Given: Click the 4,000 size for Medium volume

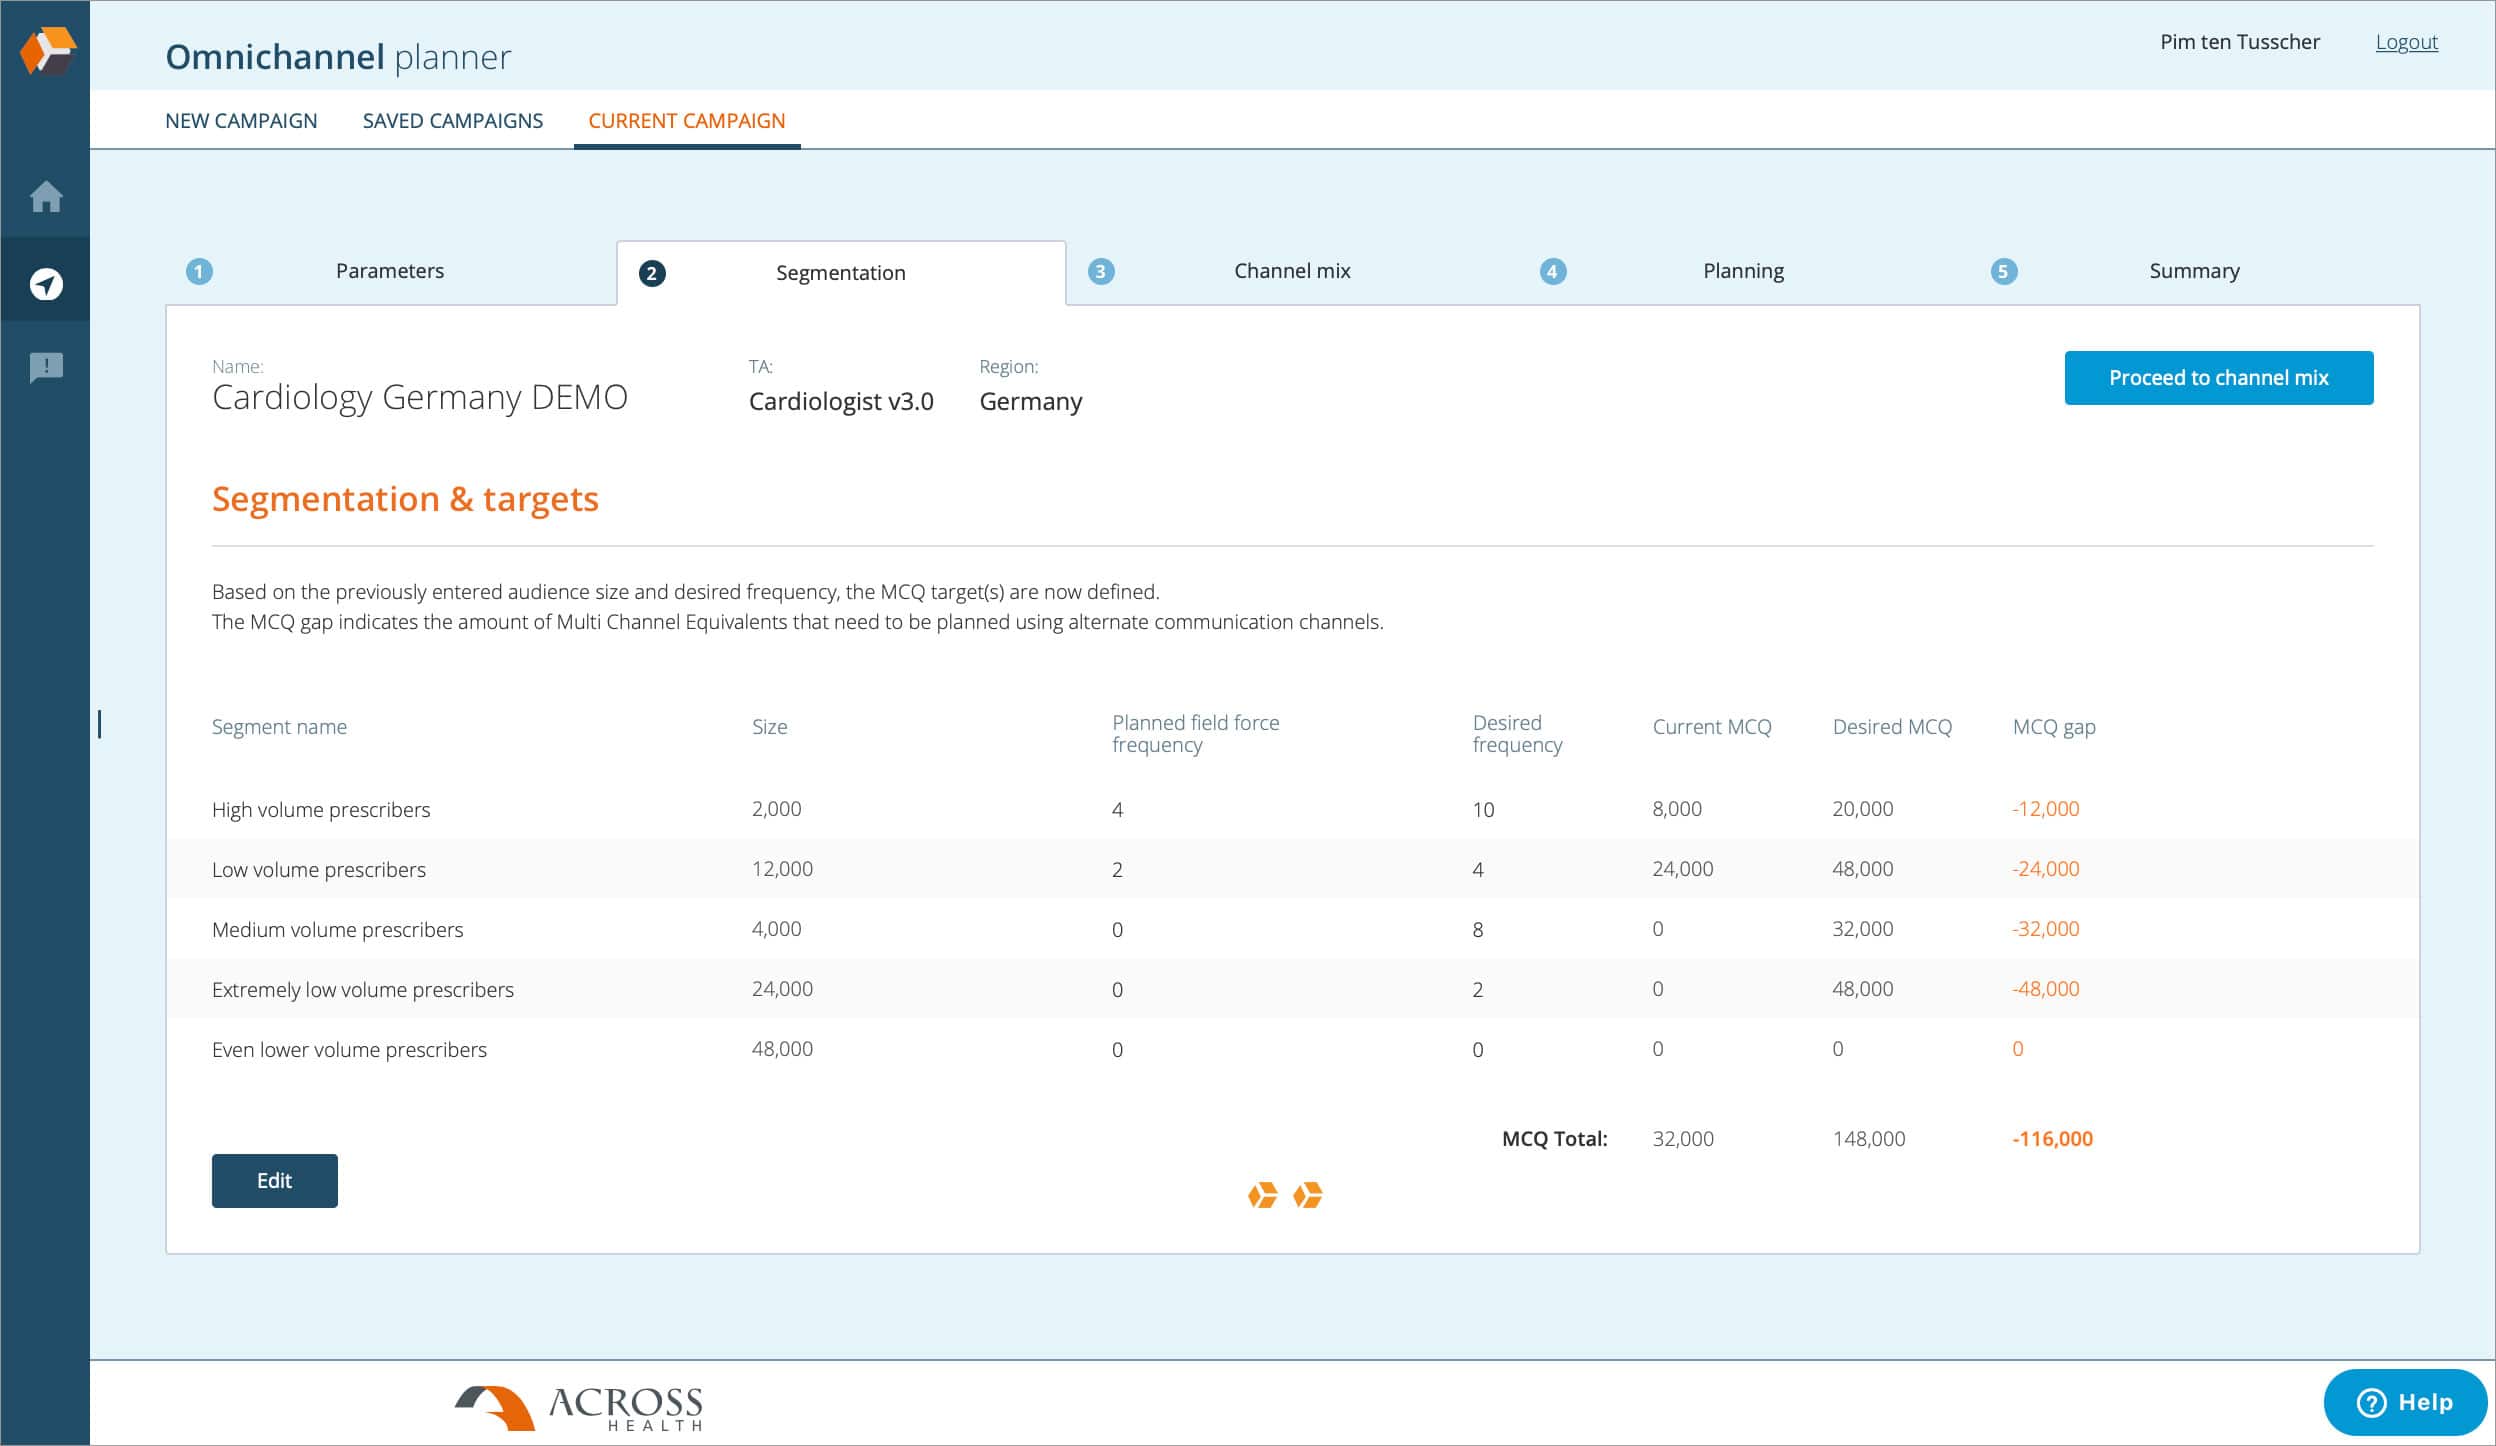Looking at the screenshot, I should click(x=776, y=929).
